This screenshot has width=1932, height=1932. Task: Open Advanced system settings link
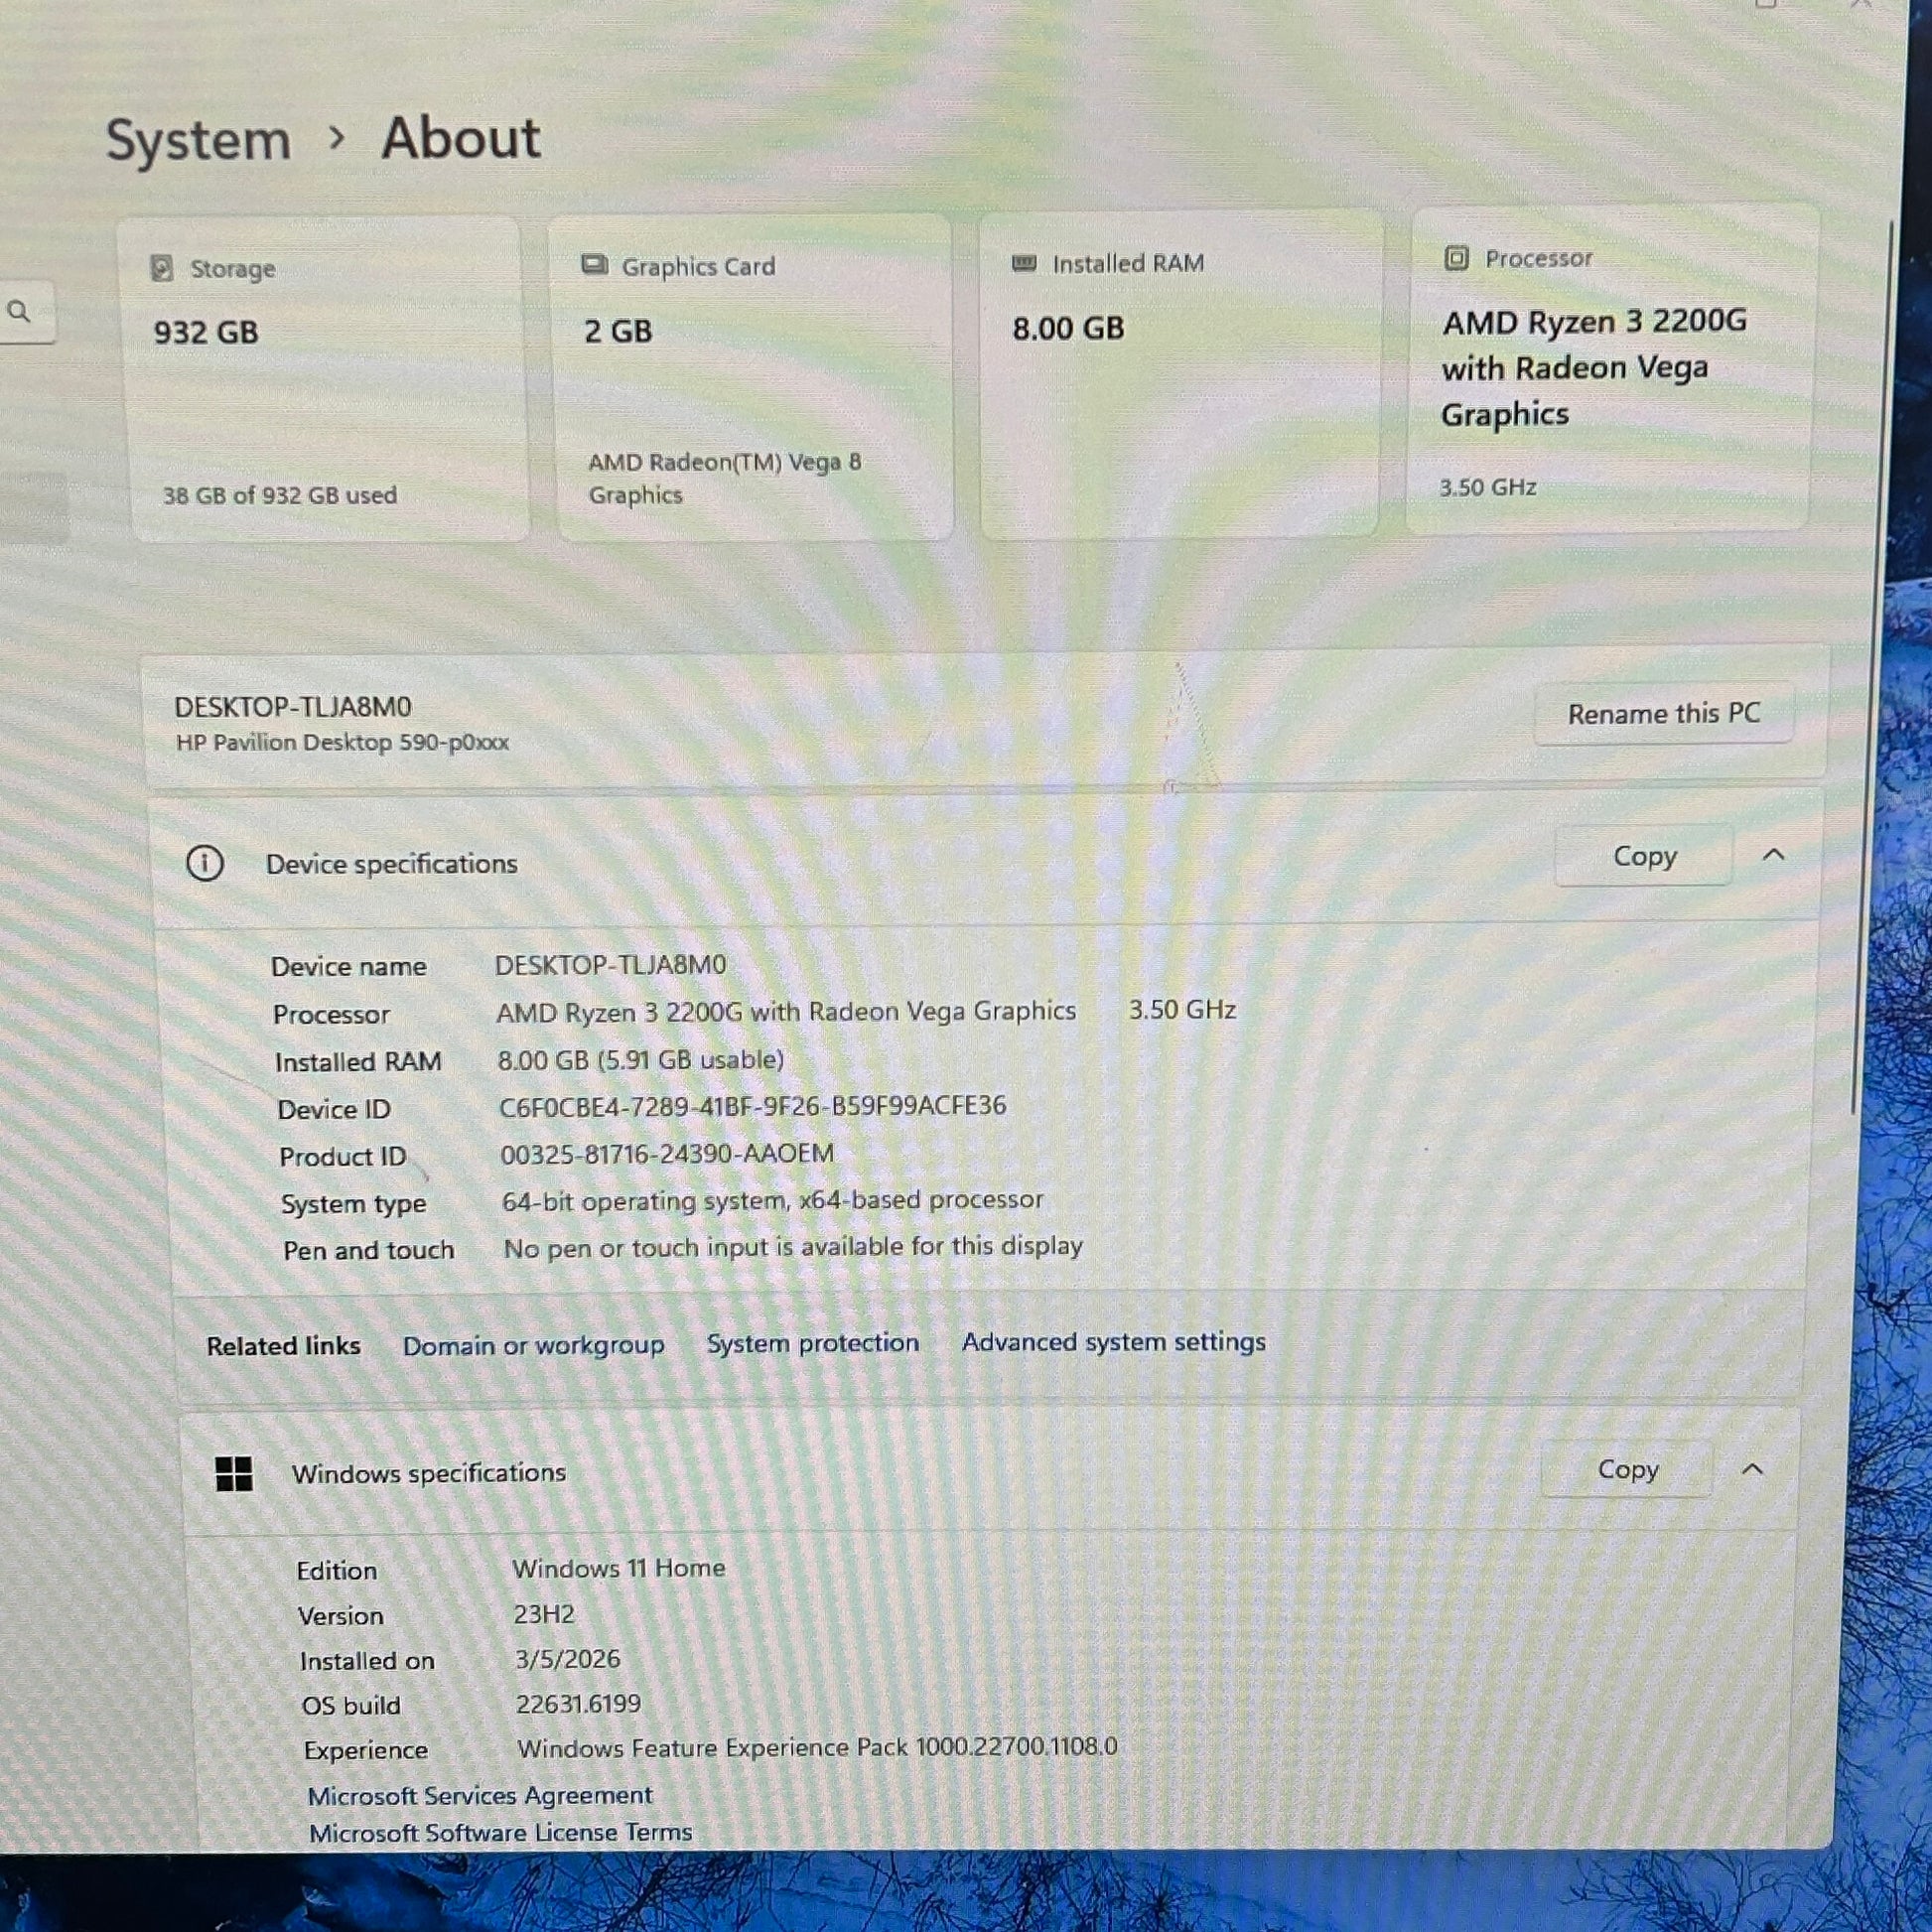tap(1113, 1342)
